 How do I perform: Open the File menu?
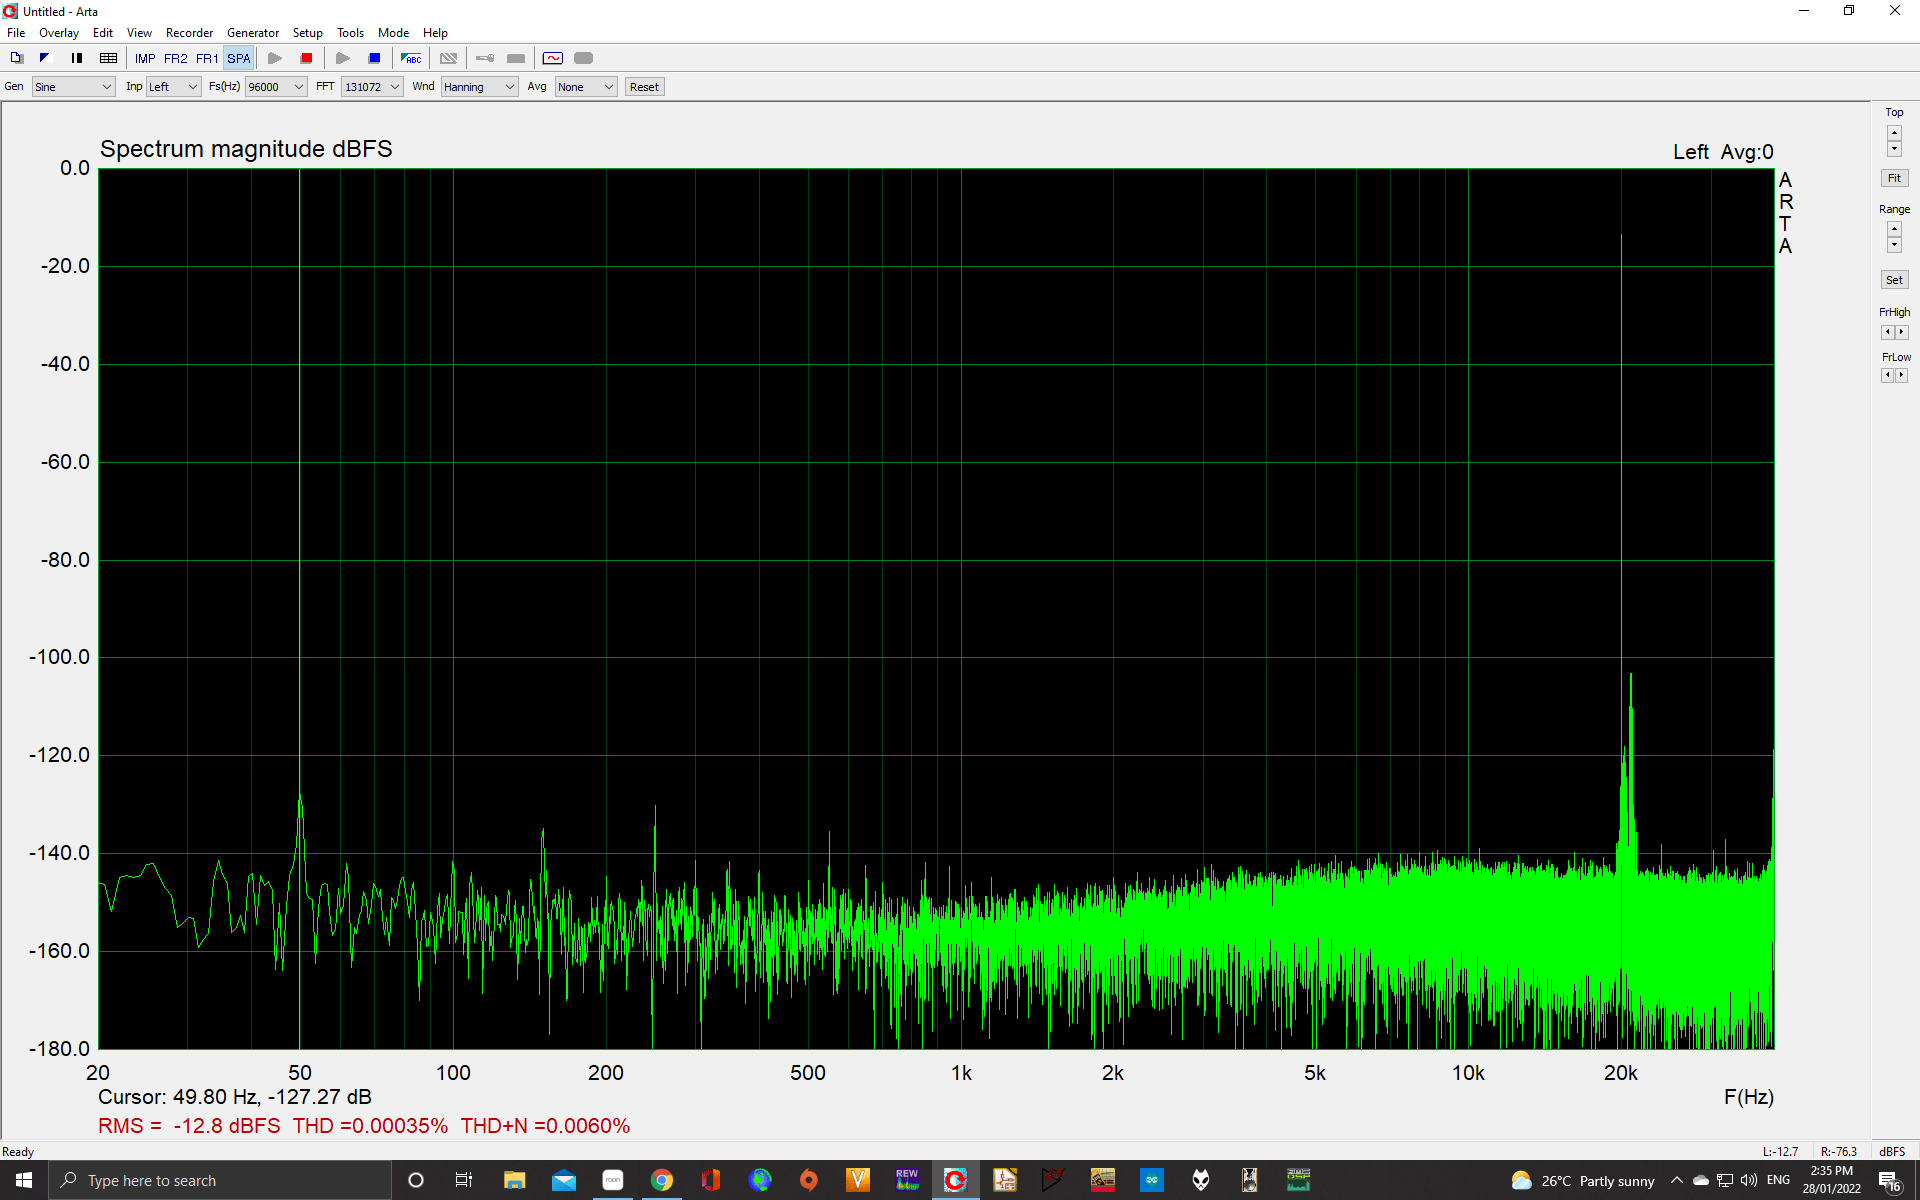(x=16, y=33)
